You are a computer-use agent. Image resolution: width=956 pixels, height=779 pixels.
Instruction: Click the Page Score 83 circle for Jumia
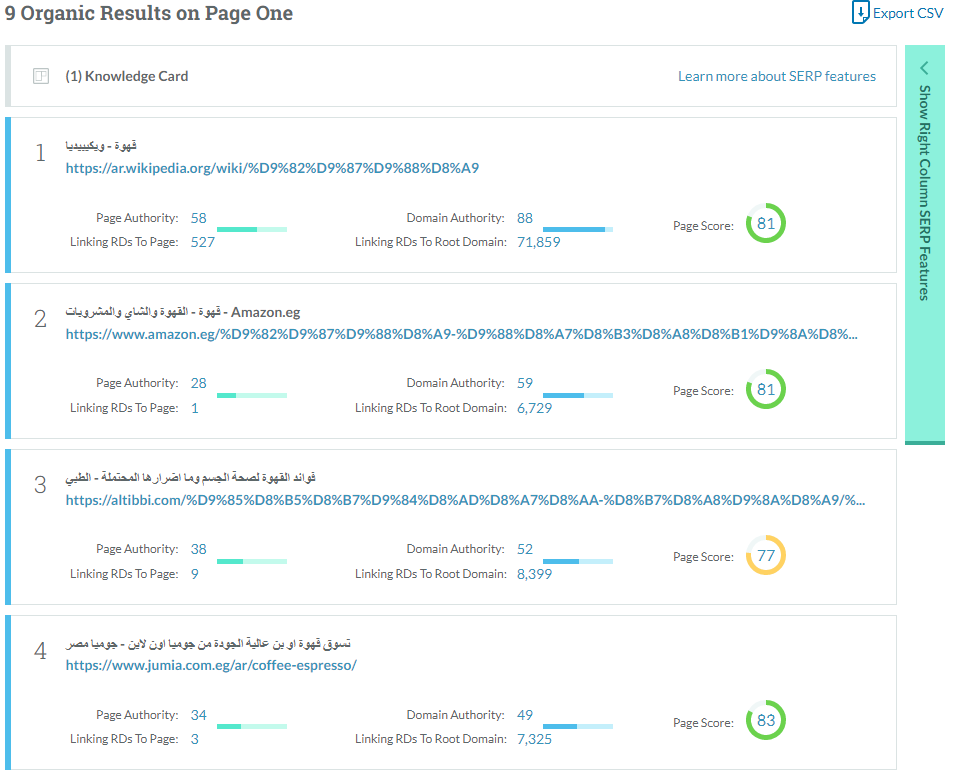(766, 721)
